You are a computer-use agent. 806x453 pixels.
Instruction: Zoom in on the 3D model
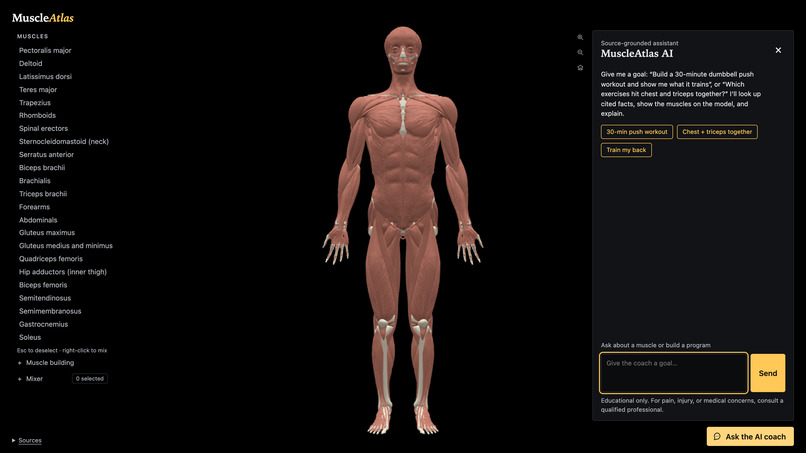pyautogui.click(x=580, y=37)
